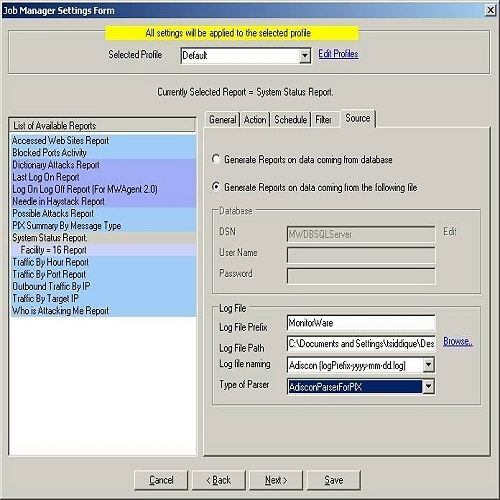The width and height of the screenshot is (500, 500).
Task: Click the Browse link for log path
Action: point(458,341)
